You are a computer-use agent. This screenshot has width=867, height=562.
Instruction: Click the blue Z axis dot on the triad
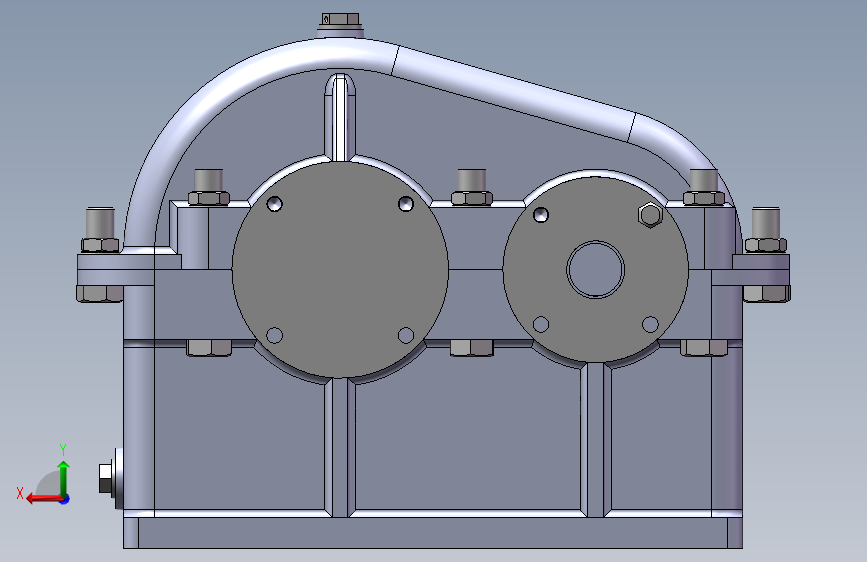point(65,499)
